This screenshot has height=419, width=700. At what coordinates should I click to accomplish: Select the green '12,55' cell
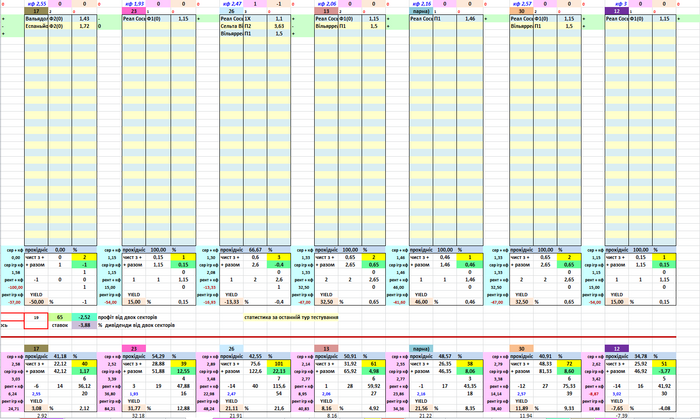pyautogui.click(x=183, y=371)
